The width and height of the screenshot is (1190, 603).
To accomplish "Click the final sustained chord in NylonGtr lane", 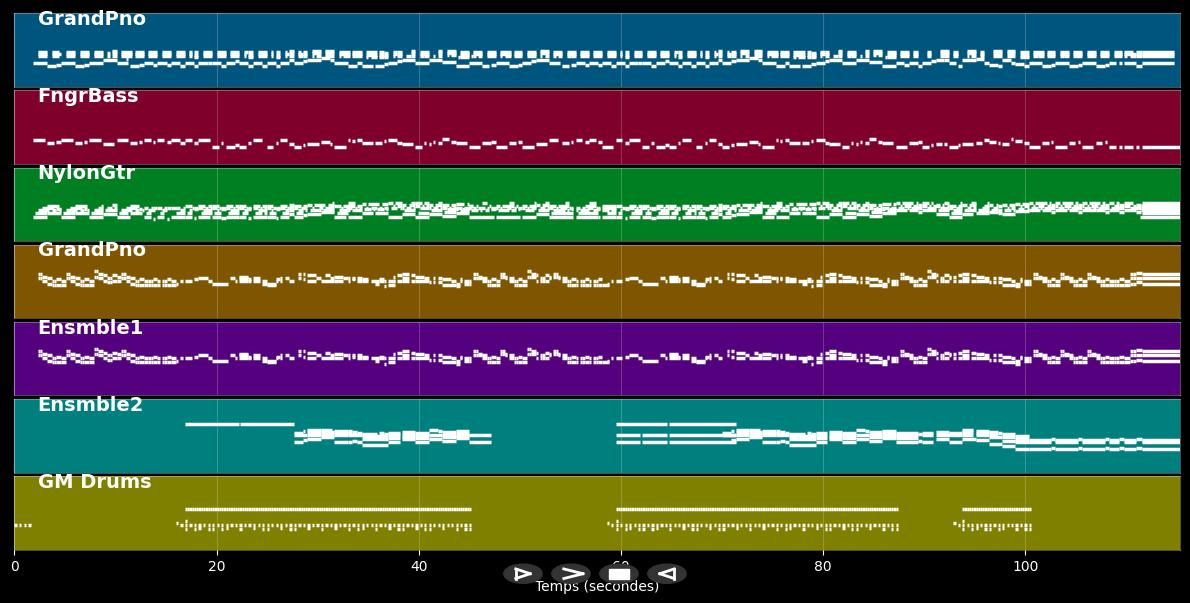I will coord(1160,209).
